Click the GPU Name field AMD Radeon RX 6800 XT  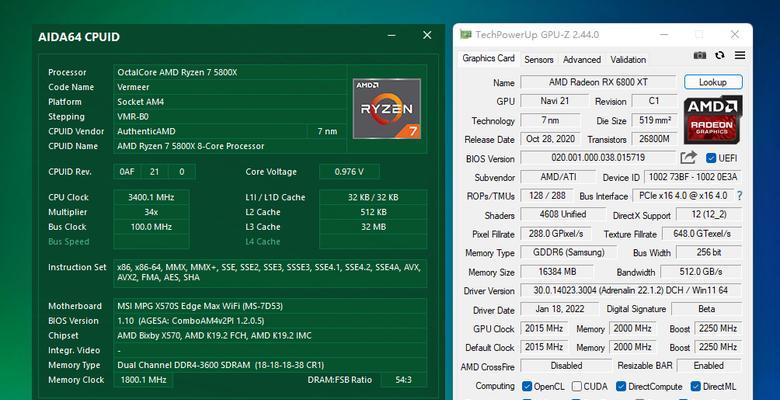click(598, 82)
